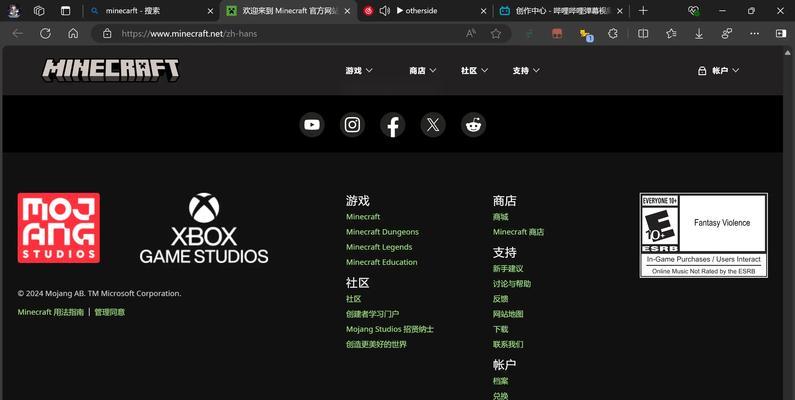
Task: Open the downloads icon in toolbar
Action: point(699,33)
